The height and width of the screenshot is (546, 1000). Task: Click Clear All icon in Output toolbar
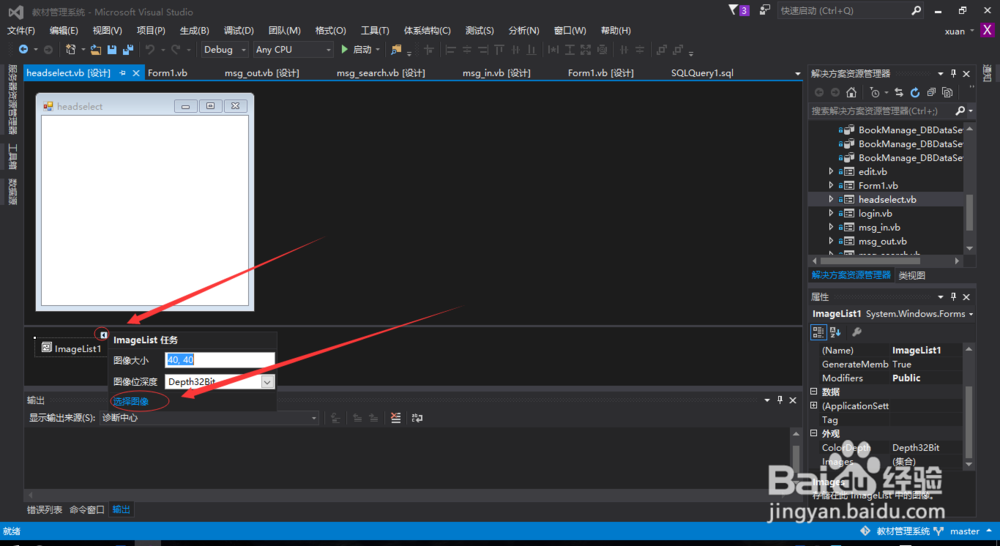tap(396, 418)
